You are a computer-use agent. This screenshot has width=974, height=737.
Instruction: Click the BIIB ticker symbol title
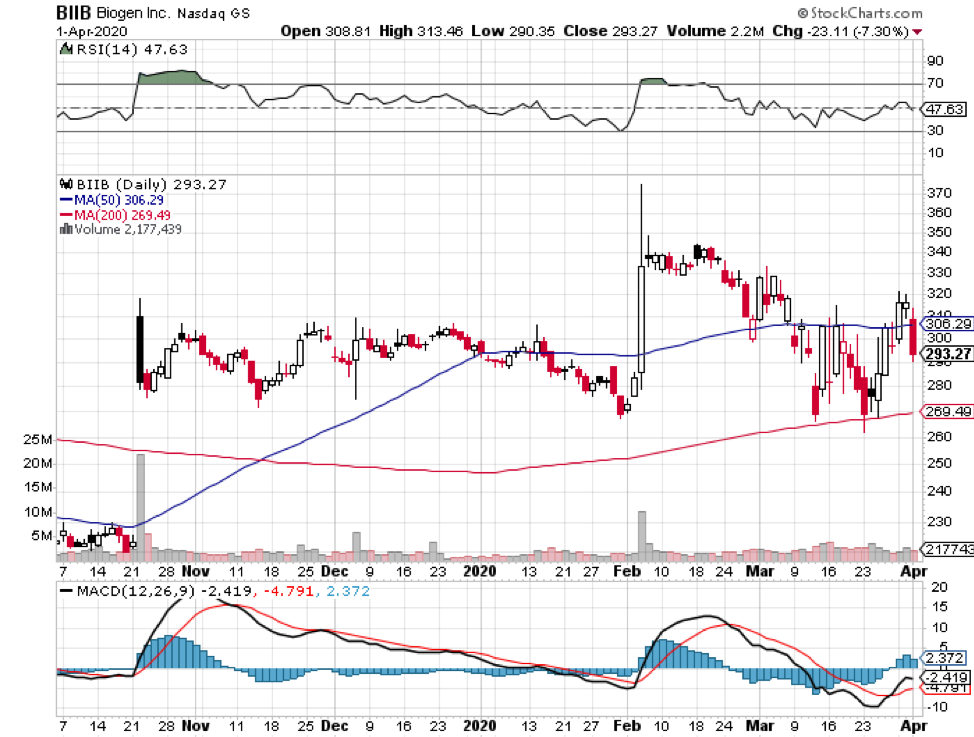pyautogui.click(x=73, y=12)
